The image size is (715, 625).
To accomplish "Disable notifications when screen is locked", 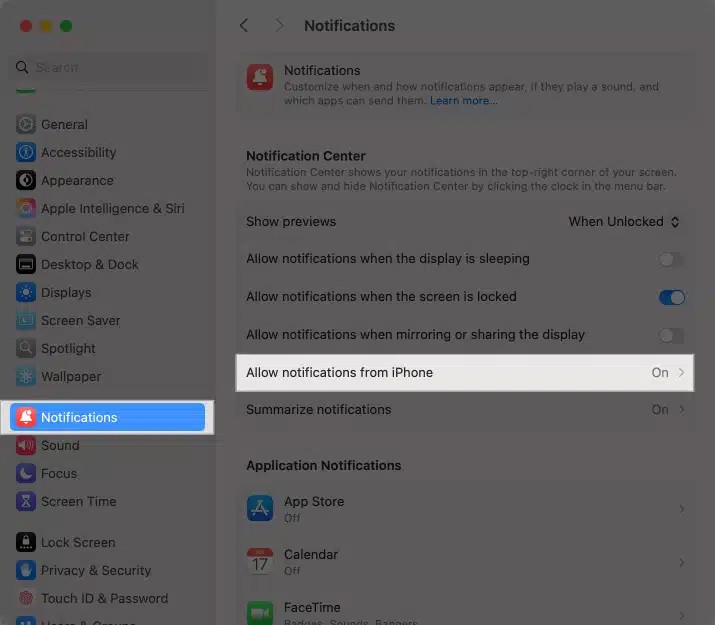I will [x=671, y=297].
